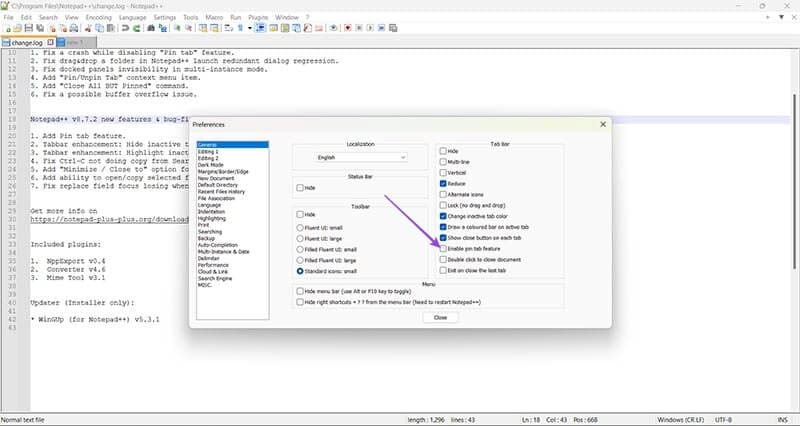Open the Encoding menu

point(98,17)
